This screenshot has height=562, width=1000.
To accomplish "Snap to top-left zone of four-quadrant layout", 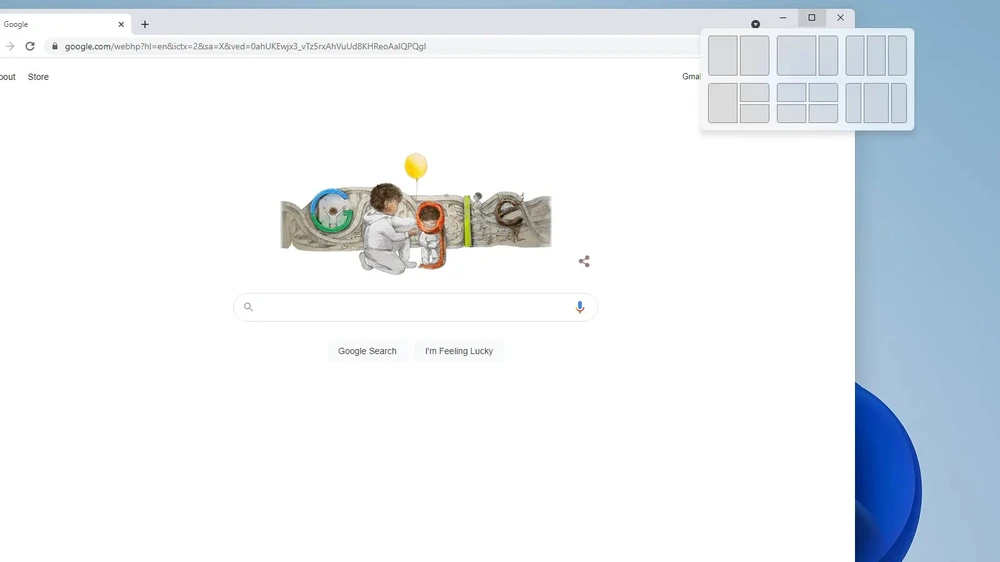I will [791, 92].
